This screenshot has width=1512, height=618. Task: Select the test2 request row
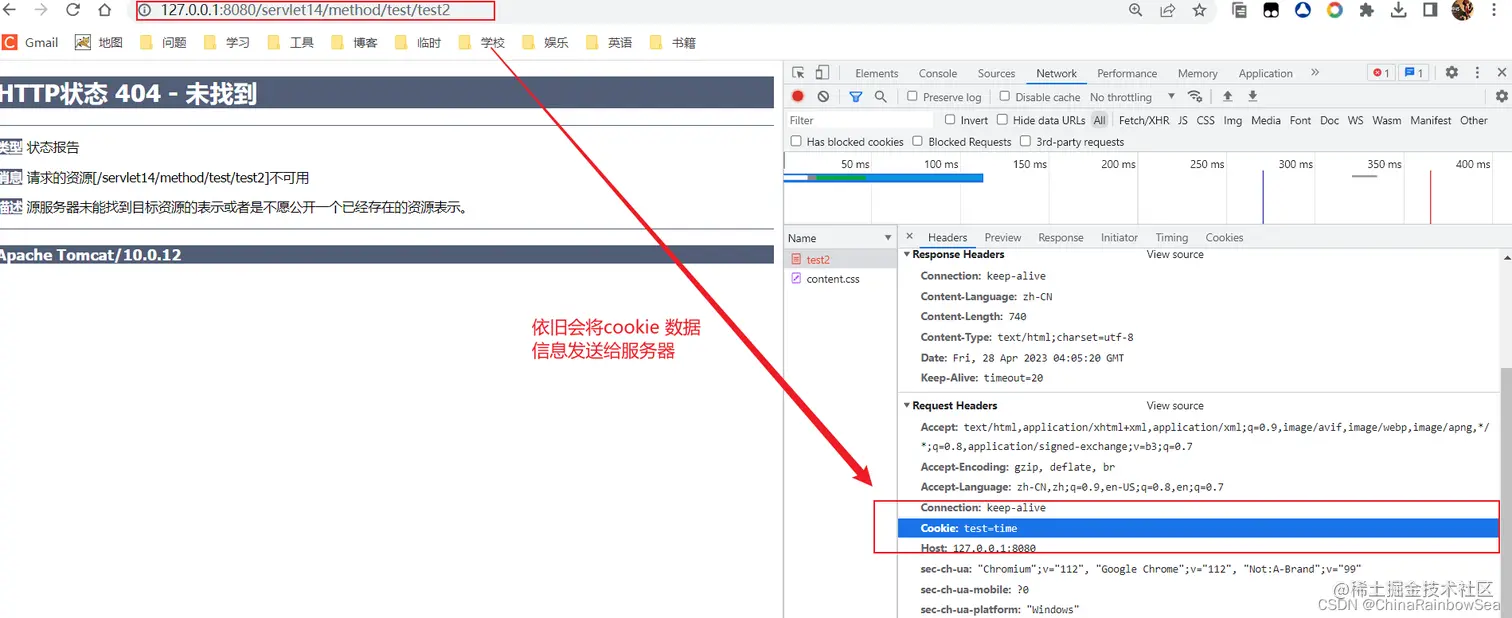point(840,260)
